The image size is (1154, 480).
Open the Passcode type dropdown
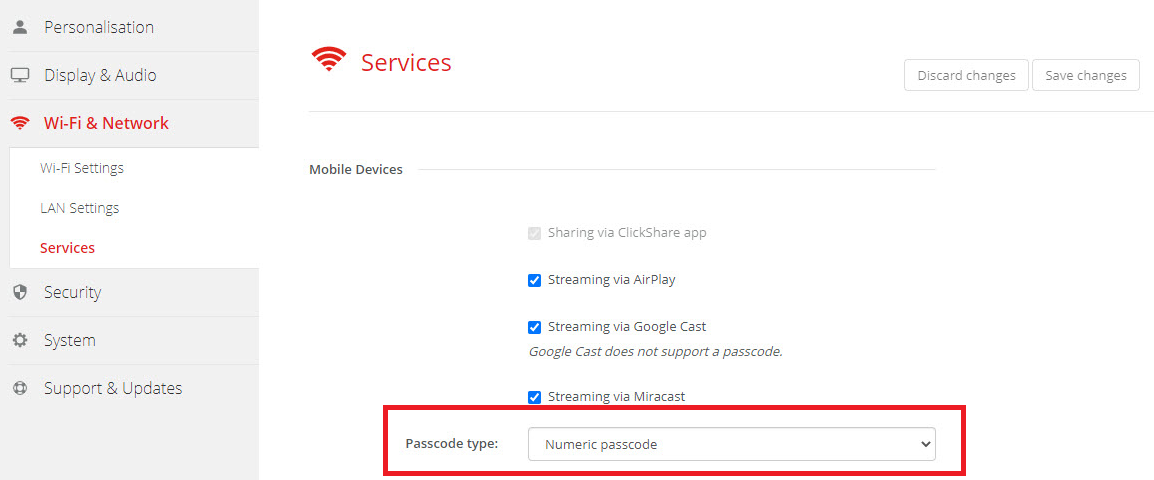click(x=731, y=444)
